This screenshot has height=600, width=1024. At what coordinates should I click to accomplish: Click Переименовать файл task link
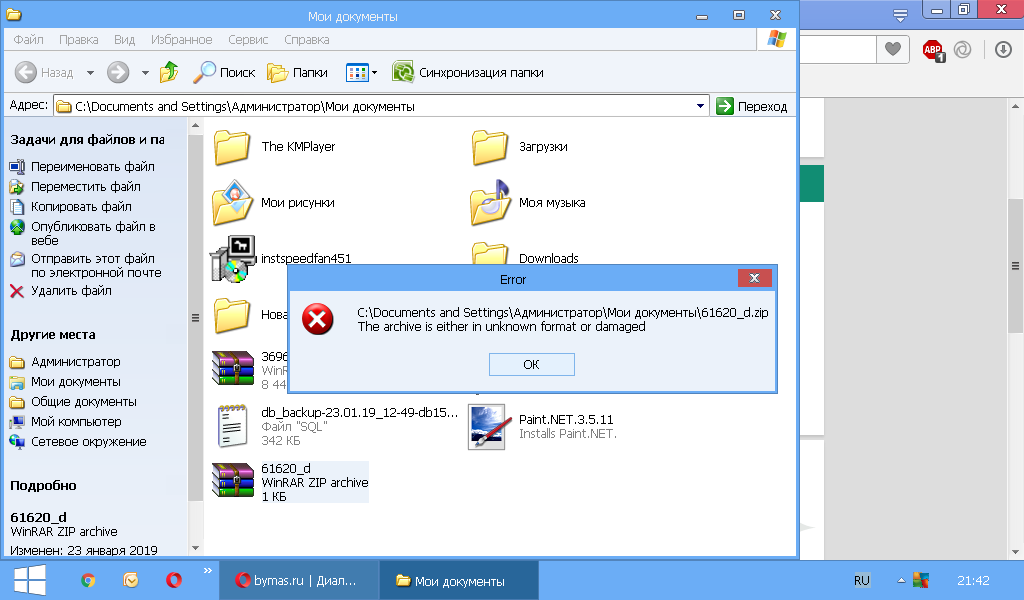pos(92,167)
